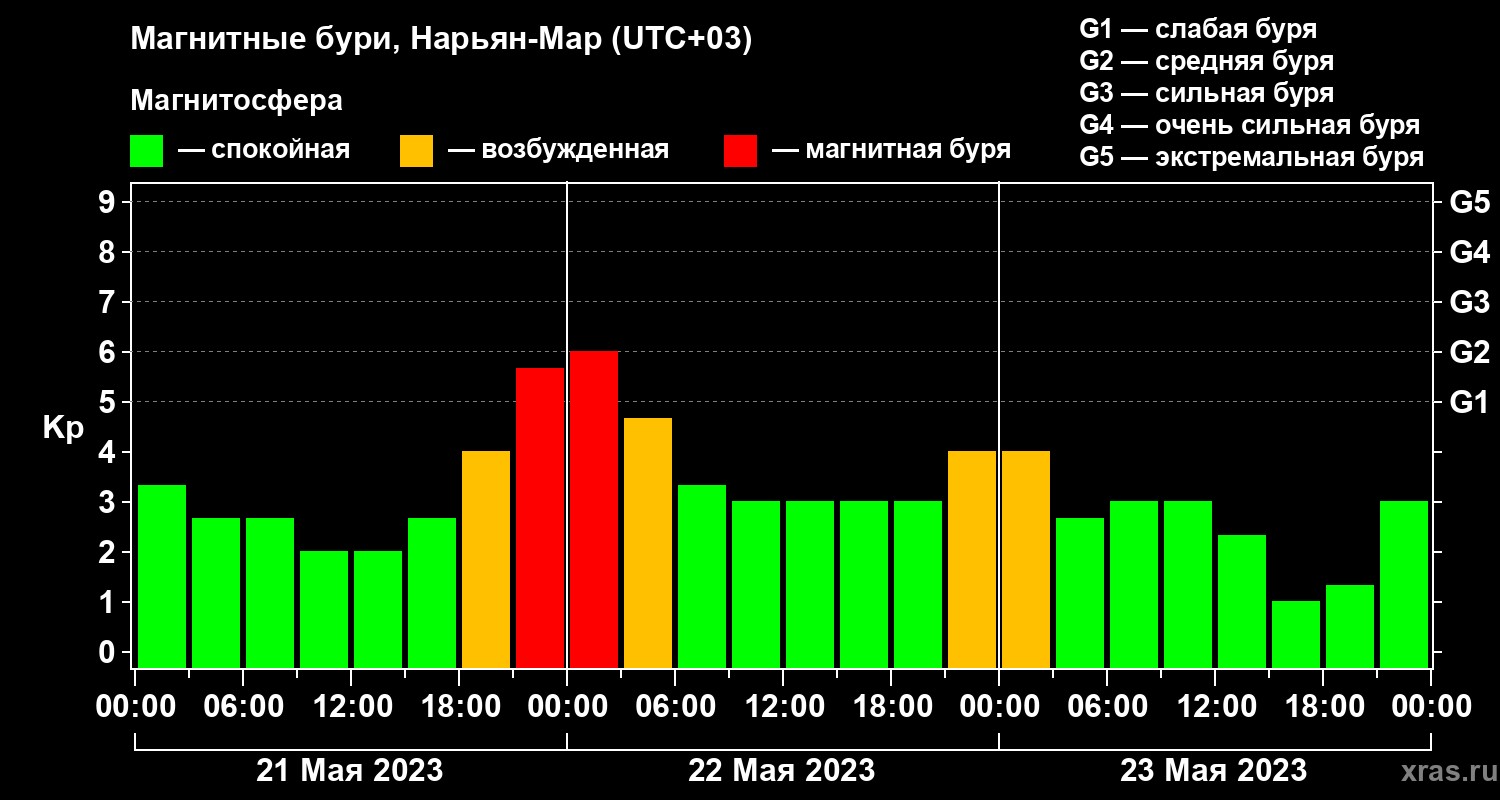Click the '22 Мая 2023' date label

781,770
